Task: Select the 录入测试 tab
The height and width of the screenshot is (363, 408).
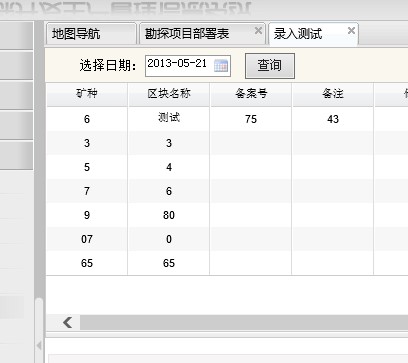Action: 313,34
